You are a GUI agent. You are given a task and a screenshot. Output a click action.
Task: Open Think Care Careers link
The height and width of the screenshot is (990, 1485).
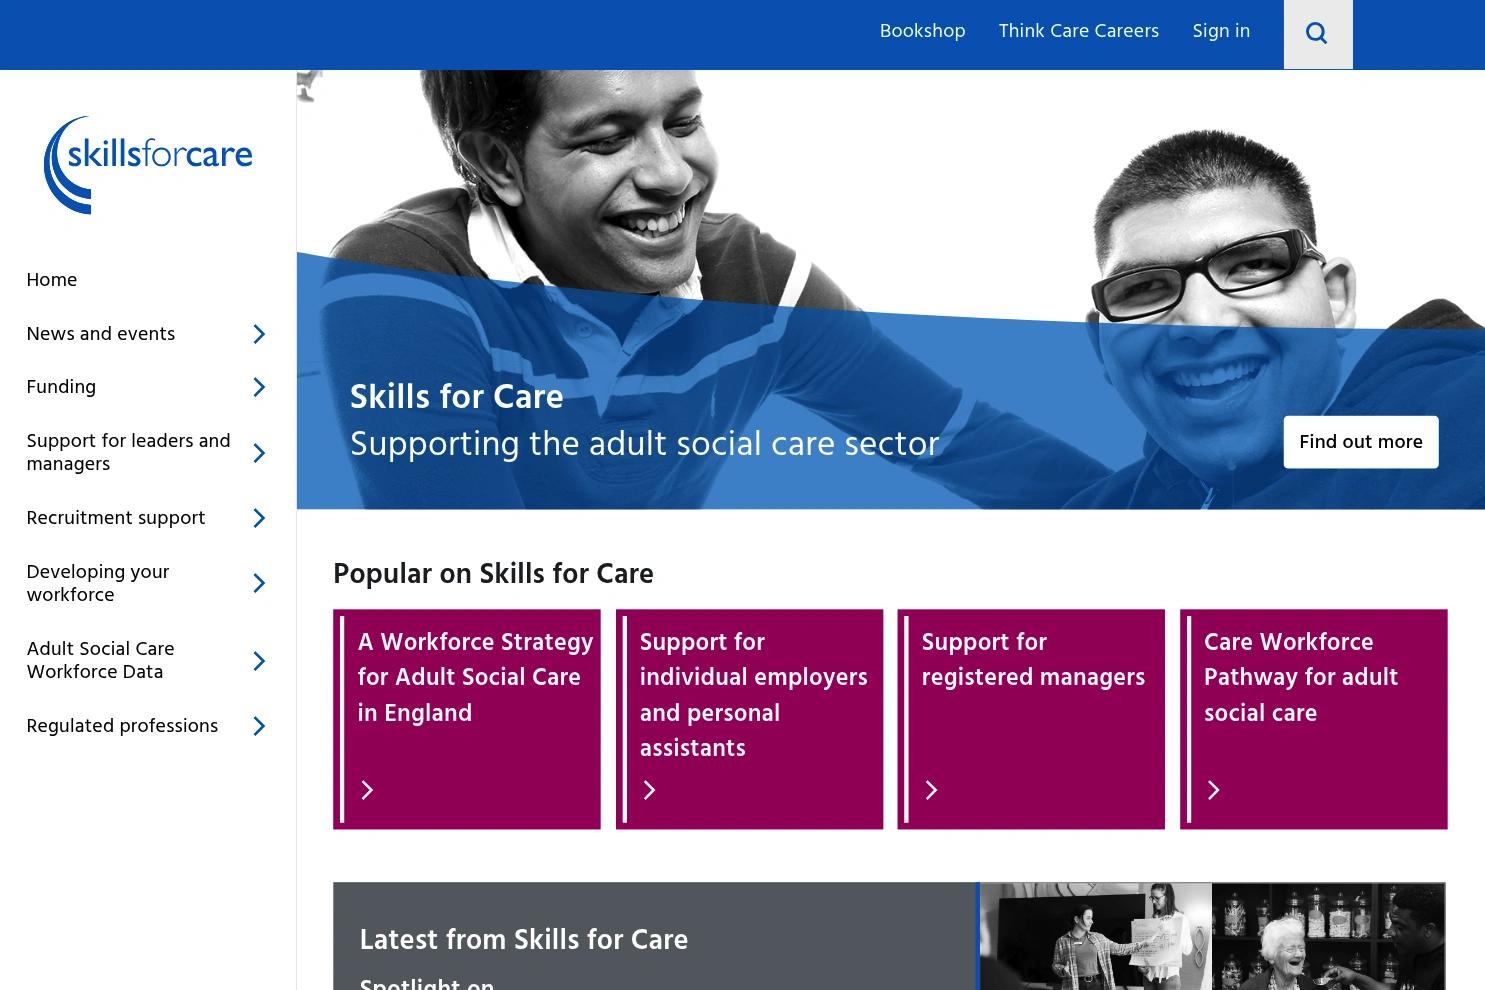pyautogui.click(x=1078, y=32)
